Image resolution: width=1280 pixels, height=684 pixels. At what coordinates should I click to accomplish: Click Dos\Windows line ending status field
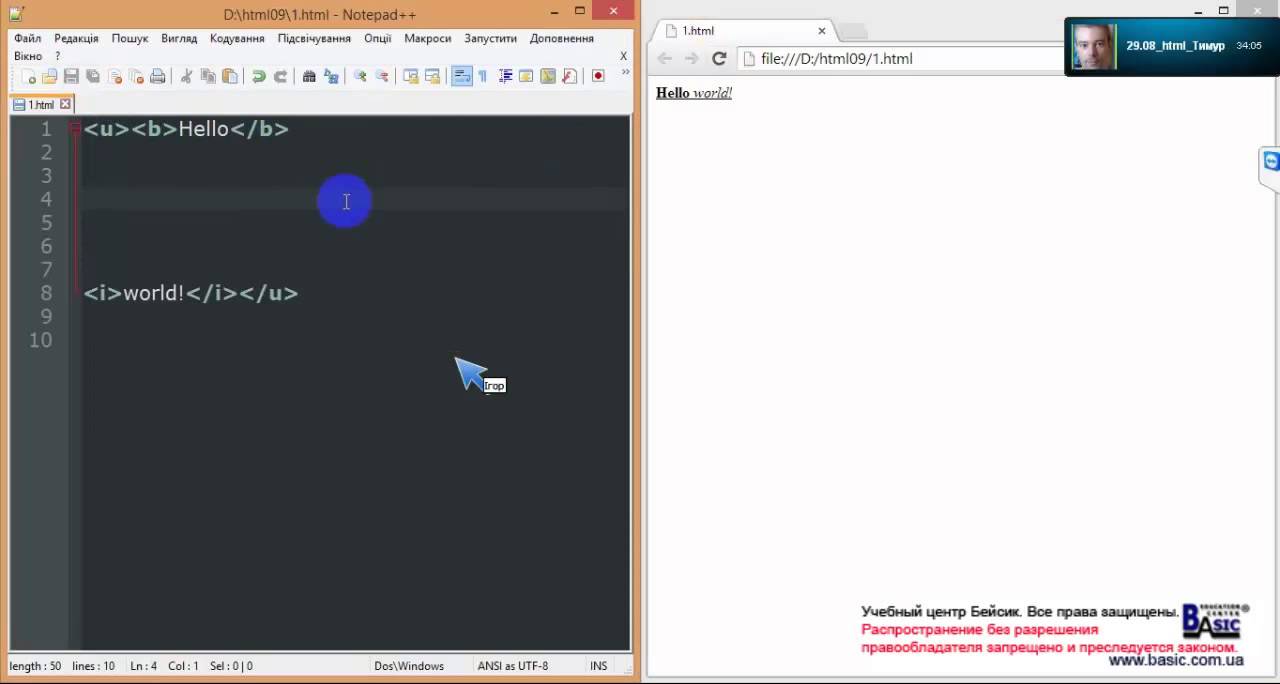click(x=409, y=666)
